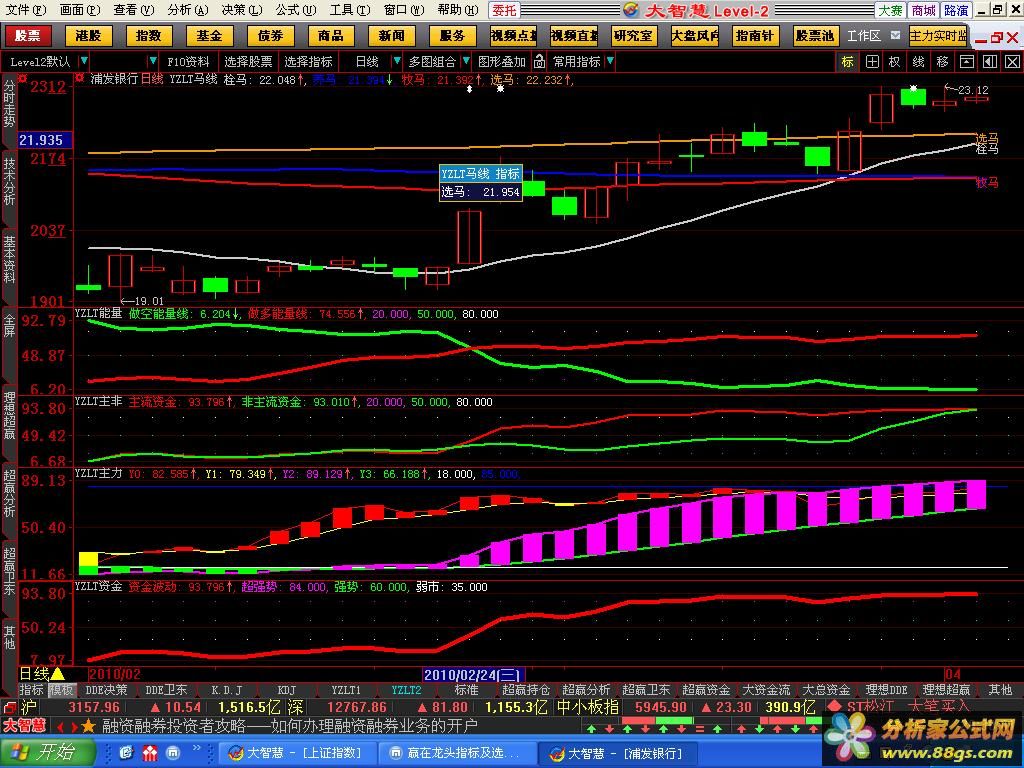Select the 新闻 toolbar button
This screenshot has height=768, width=1024.
391,36
